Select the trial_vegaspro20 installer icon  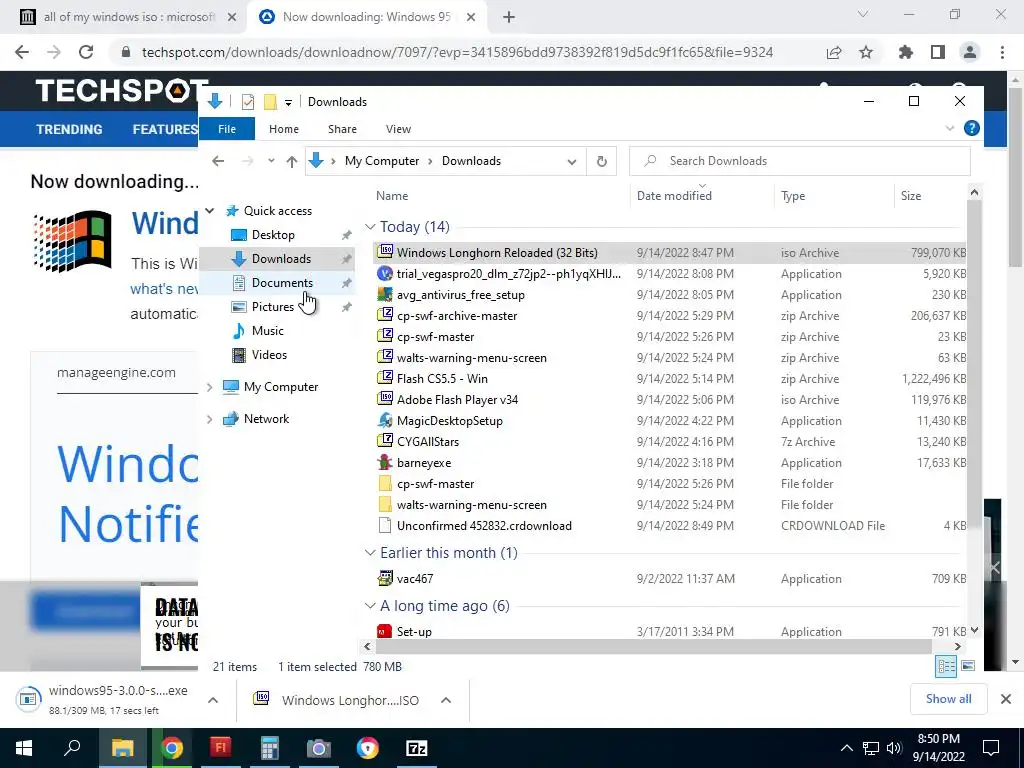click(385, 274)
